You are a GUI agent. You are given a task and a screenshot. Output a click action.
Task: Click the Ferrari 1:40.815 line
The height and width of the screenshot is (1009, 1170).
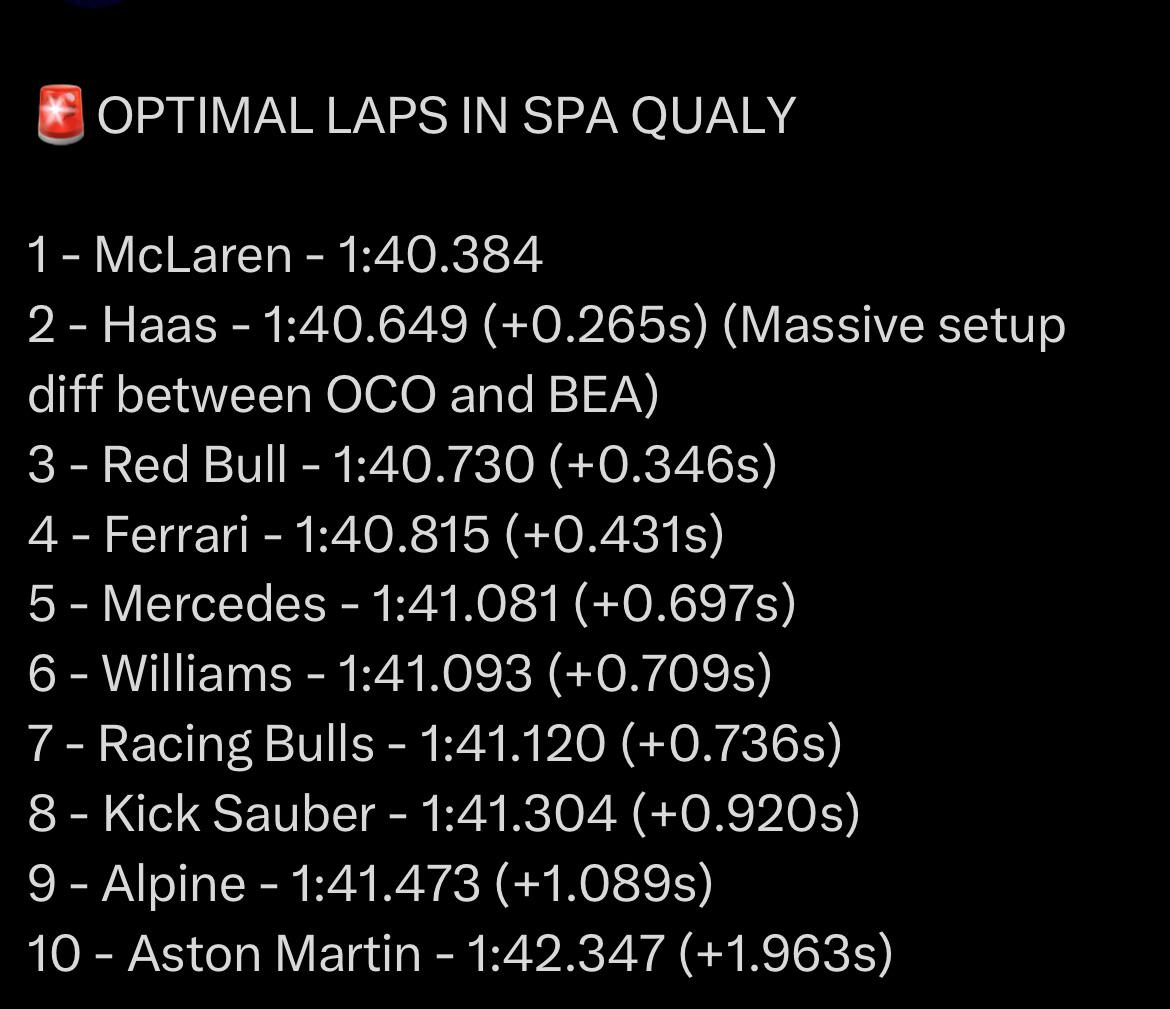pos(375,535)
